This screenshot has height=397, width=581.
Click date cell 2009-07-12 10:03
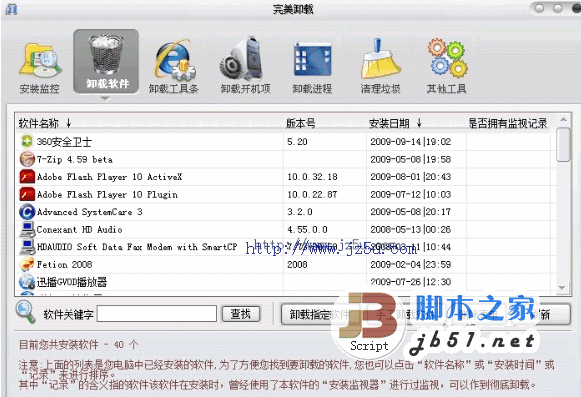coord(411,194)
